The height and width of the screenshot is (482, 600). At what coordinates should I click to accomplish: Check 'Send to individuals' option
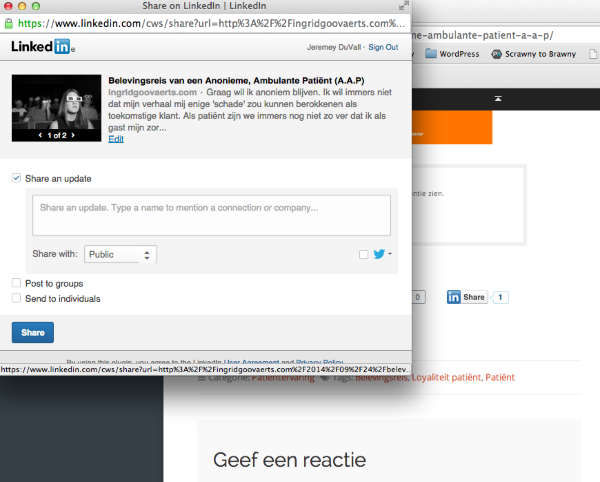[x=16, y=298]
